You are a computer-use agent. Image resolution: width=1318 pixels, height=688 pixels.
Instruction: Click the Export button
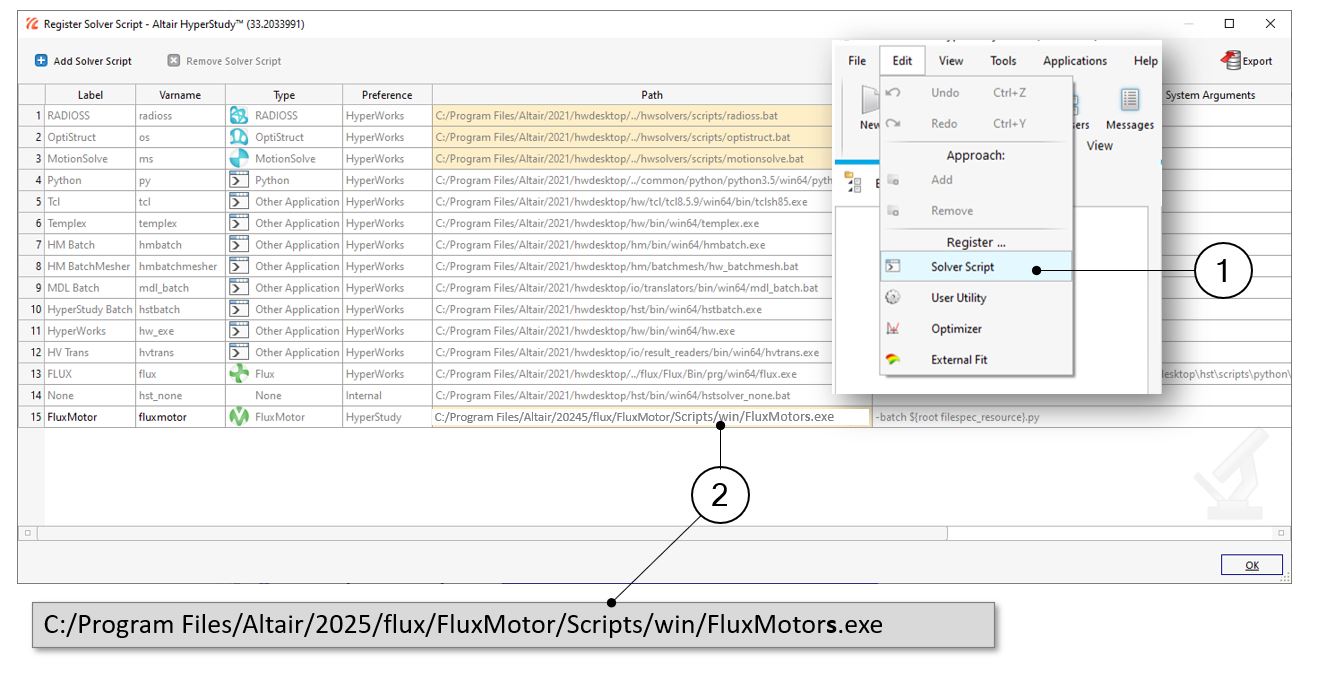pyautogui.click(x=1247, y=61)
